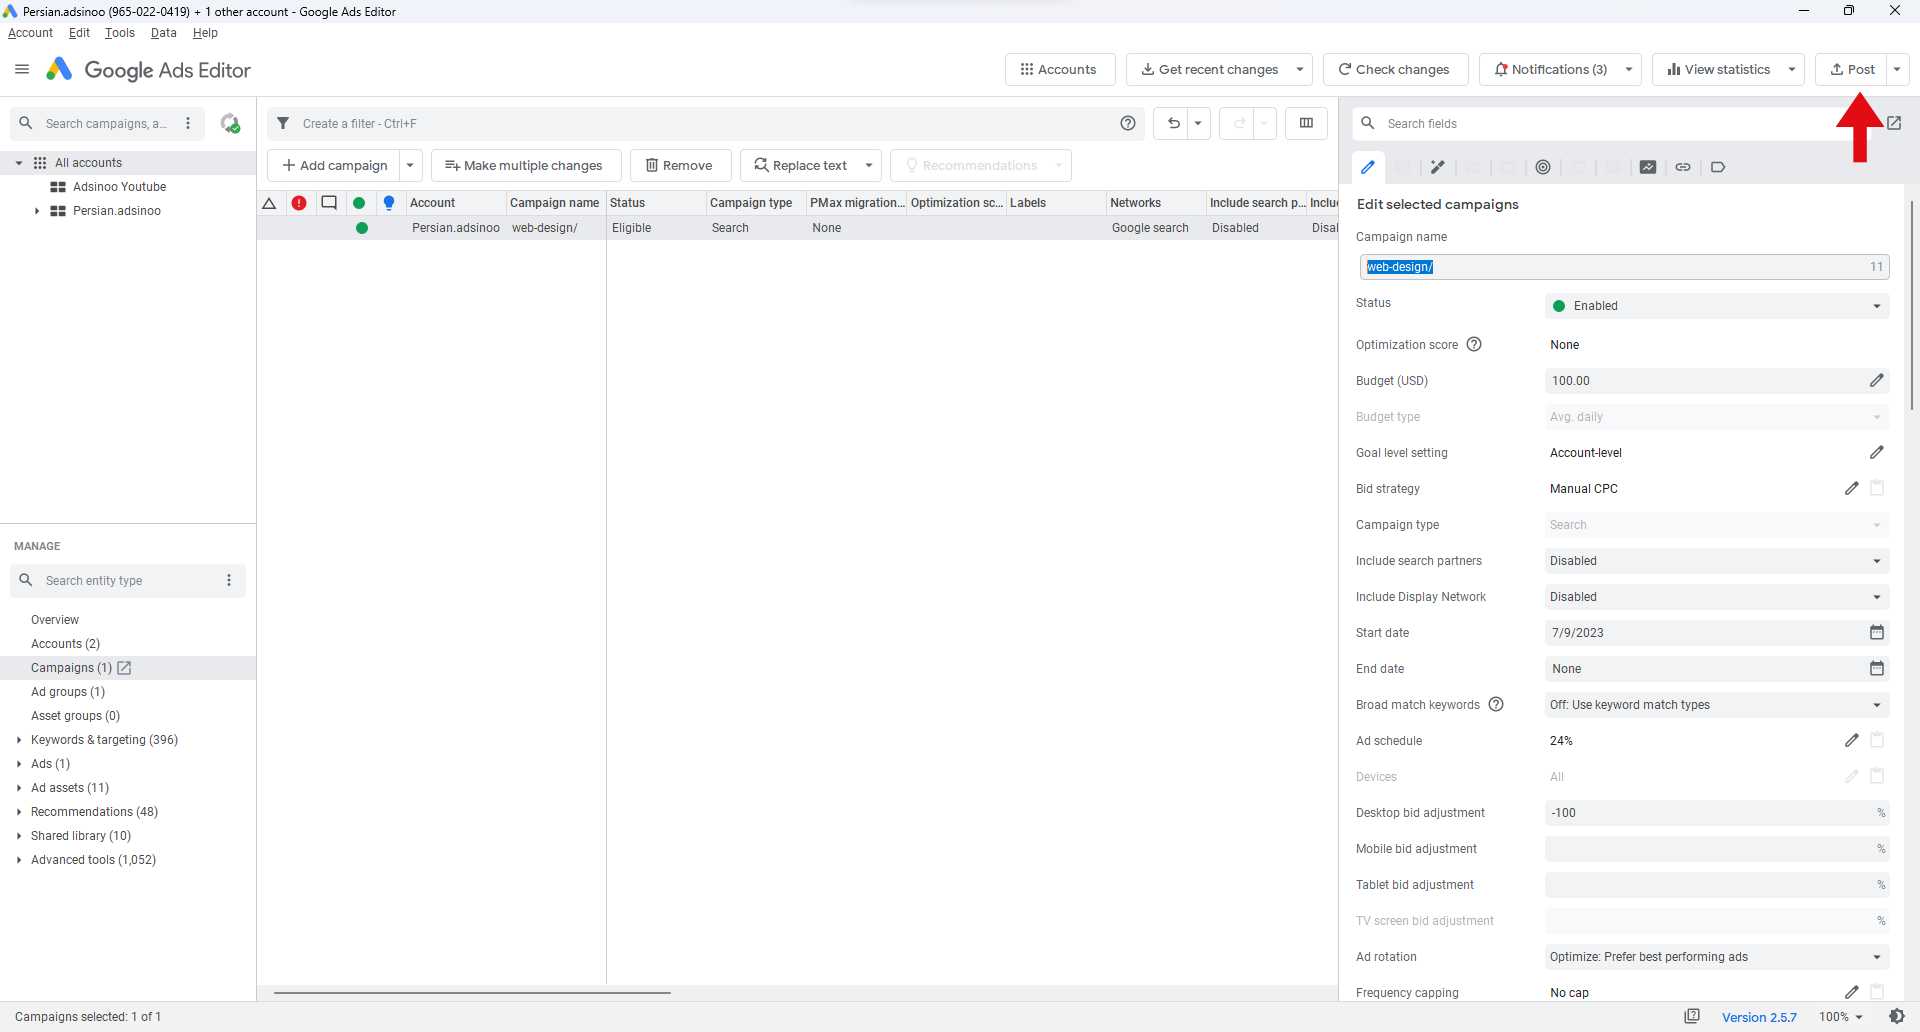Screen dimensions: 1920x1032
Task: Open the hamburger navigation menu
Action: tap(22, 70)
